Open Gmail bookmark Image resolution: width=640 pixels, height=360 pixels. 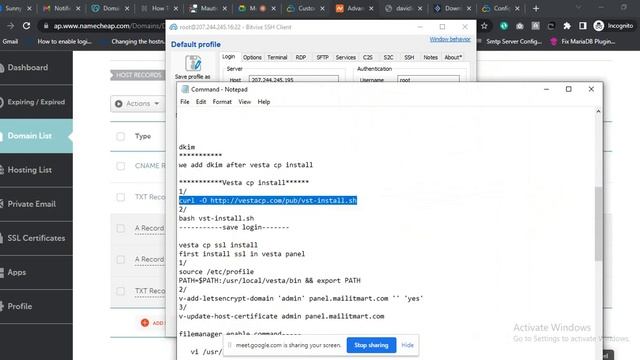coord(10,42)
